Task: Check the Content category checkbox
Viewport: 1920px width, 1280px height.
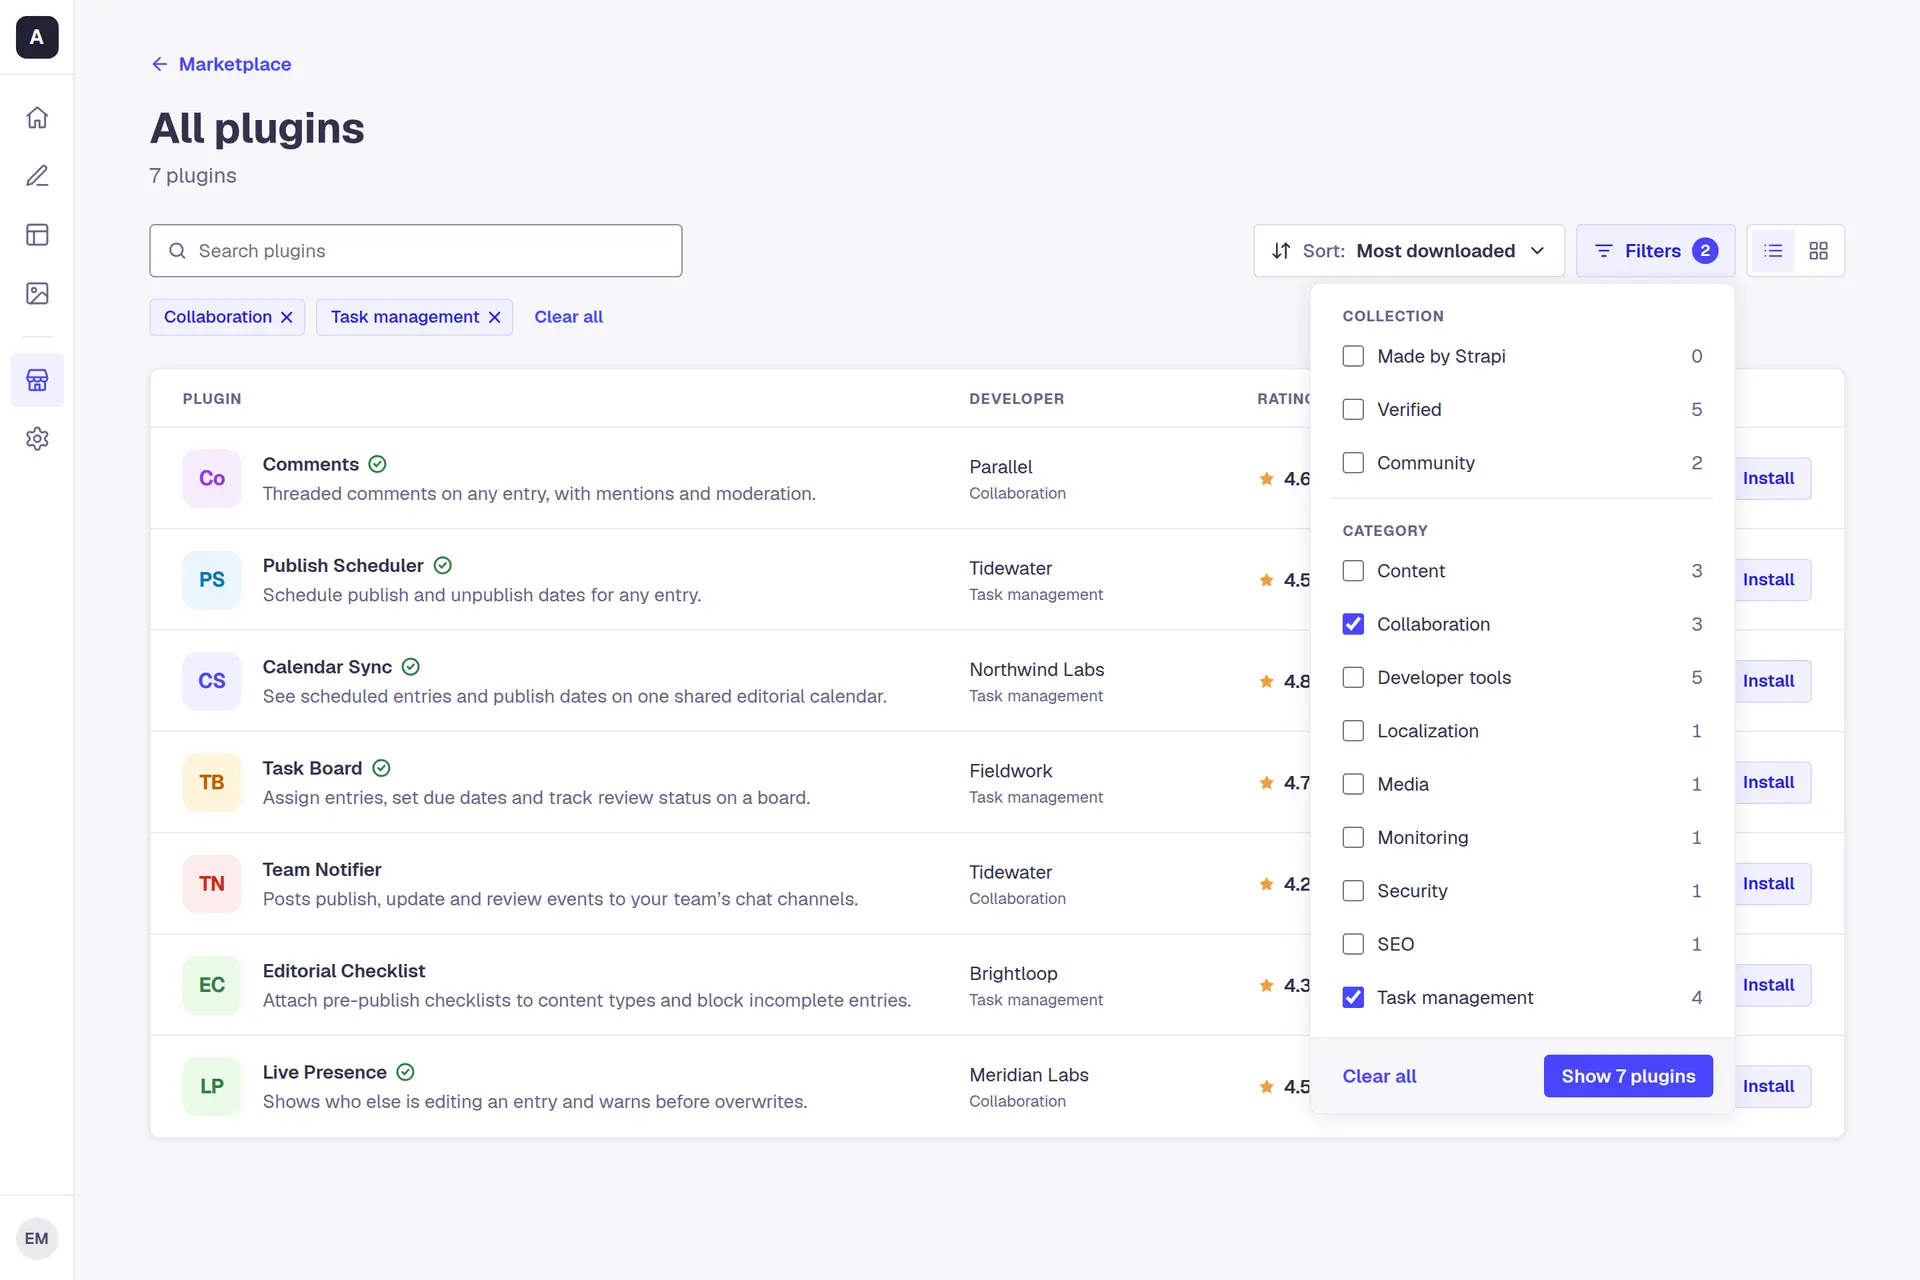Action: (1353, 571)
